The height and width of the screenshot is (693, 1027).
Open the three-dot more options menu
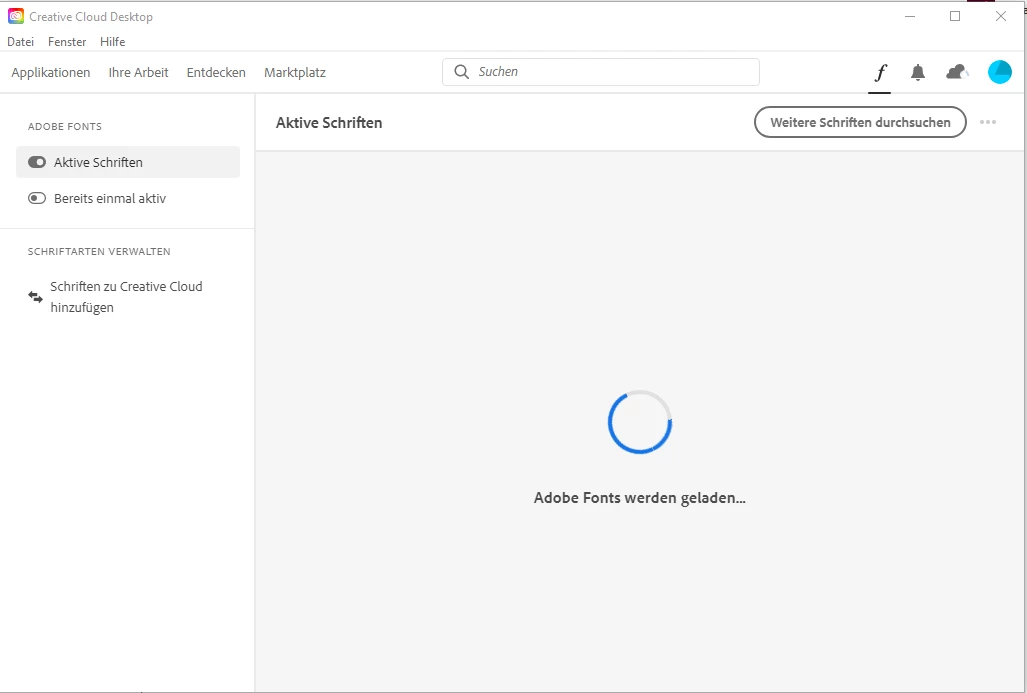click(x=988, y=122)
